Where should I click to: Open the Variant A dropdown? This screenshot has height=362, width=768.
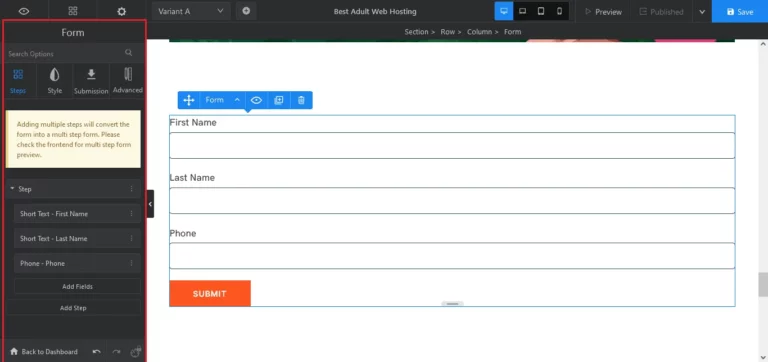click(x=192, y=11)
